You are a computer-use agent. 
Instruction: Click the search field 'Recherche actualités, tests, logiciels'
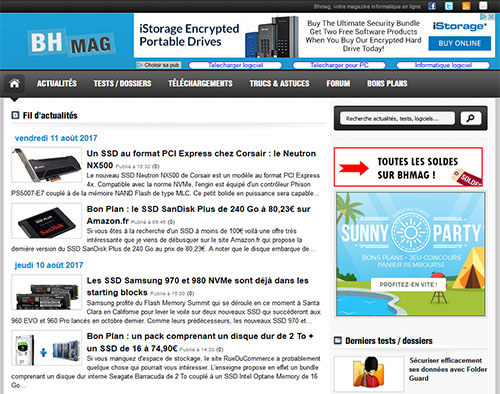[397, 118]
